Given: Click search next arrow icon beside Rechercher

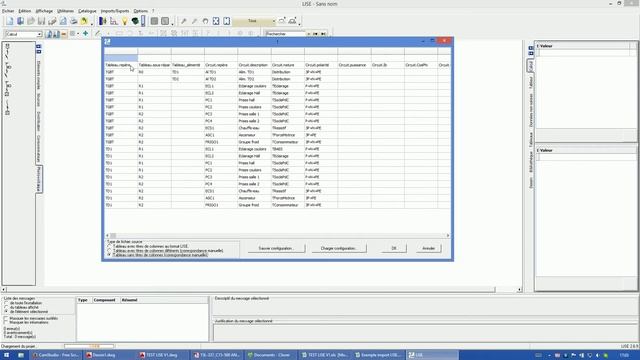Looking at the screenshot, I should click(323, 34).
